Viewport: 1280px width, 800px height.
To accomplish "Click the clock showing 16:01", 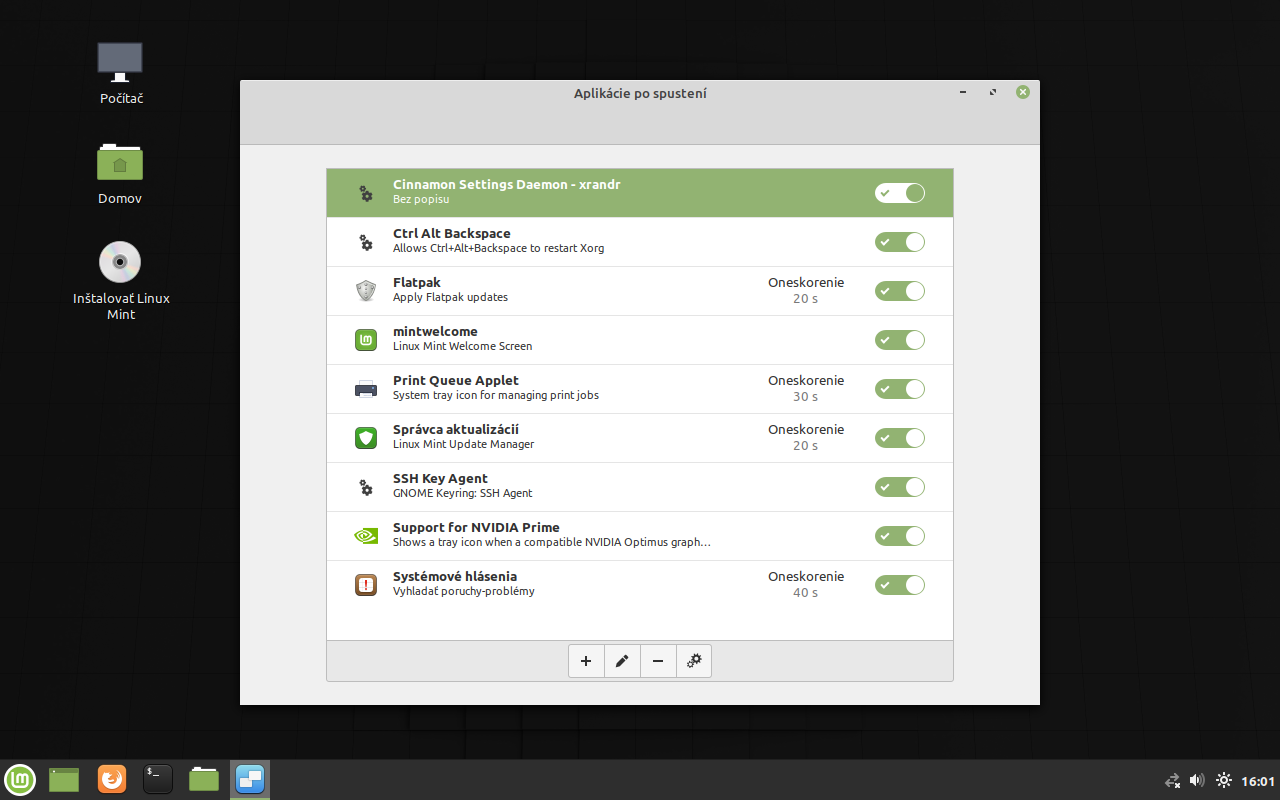I will [x=1258, y=781].
